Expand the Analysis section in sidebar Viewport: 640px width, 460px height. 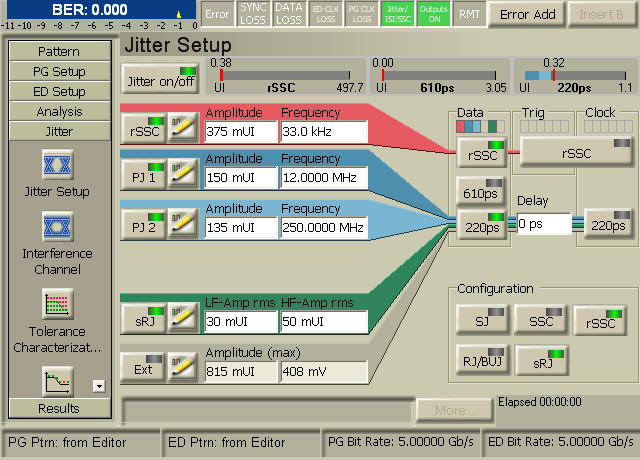(59, 112)
